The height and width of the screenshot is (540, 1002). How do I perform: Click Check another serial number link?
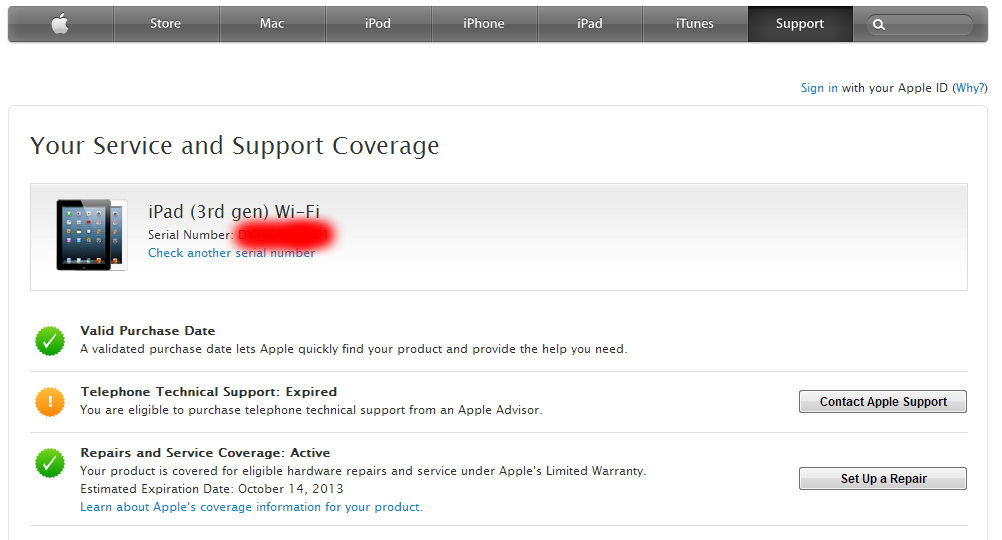coord(231,253)
